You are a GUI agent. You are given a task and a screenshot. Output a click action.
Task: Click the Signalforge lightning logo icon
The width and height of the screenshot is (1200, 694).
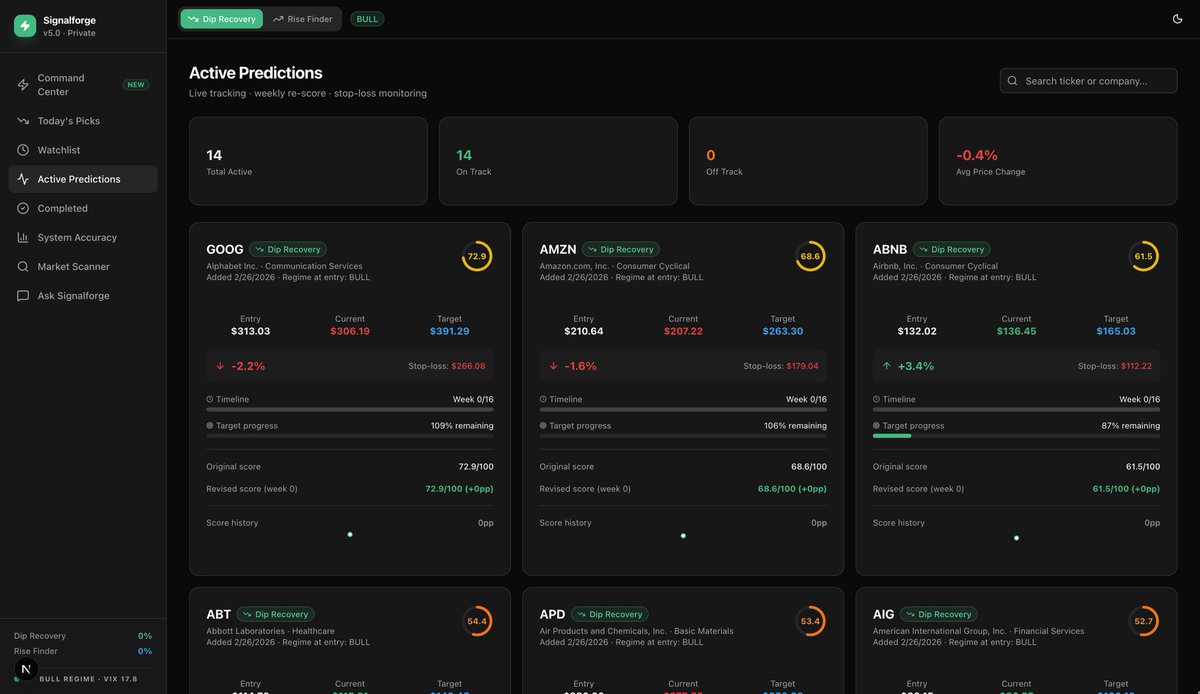coord(25,26)
